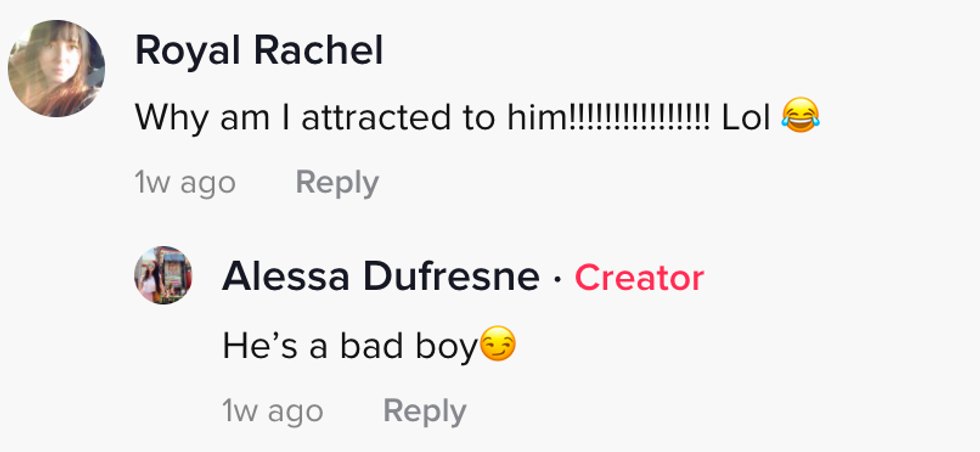This screenshot has height=452, width=980.
Task: Click the "He's a bad boy" reply text
Action: tap(350, 346)
